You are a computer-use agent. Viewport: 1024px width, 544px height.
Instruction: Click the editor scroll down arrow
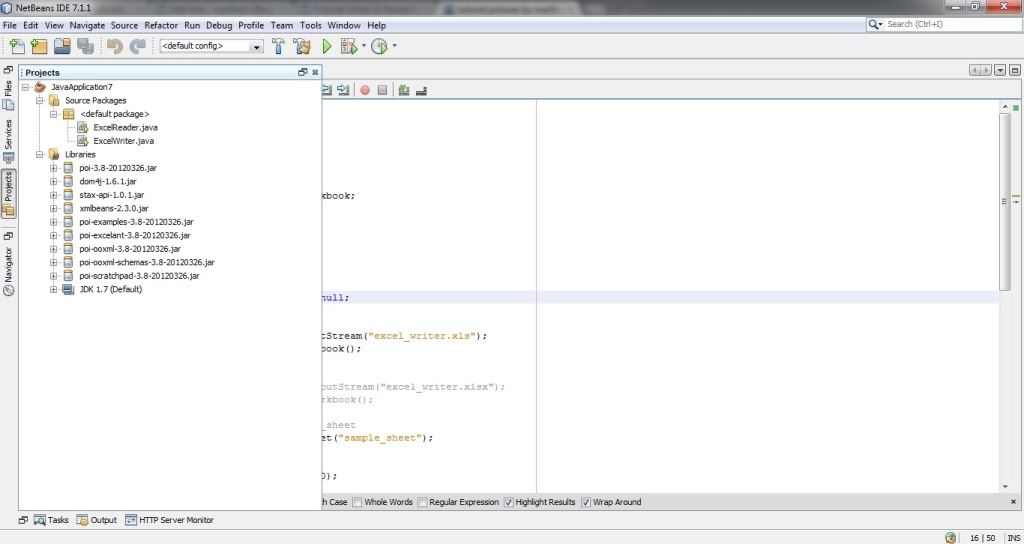click(x=1005, y=487)
